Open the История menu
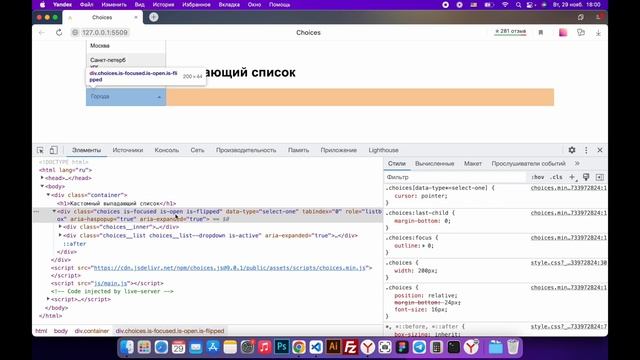This screenshot has width=640, height=360. point(163,5)
